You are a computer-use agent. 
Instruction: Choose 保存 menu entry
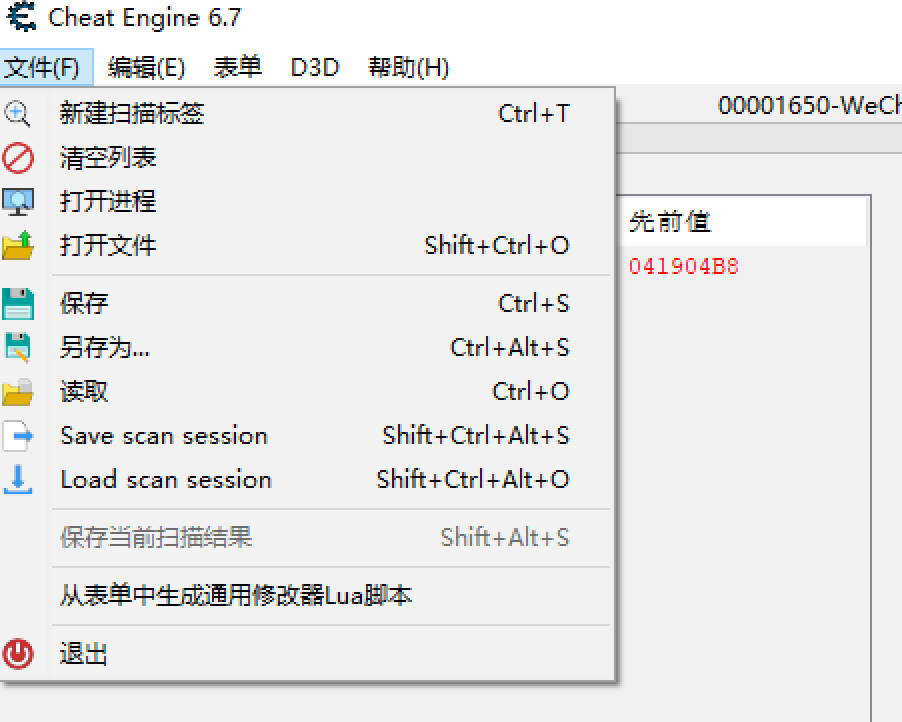pyautogui.click(x=308, y=304)
